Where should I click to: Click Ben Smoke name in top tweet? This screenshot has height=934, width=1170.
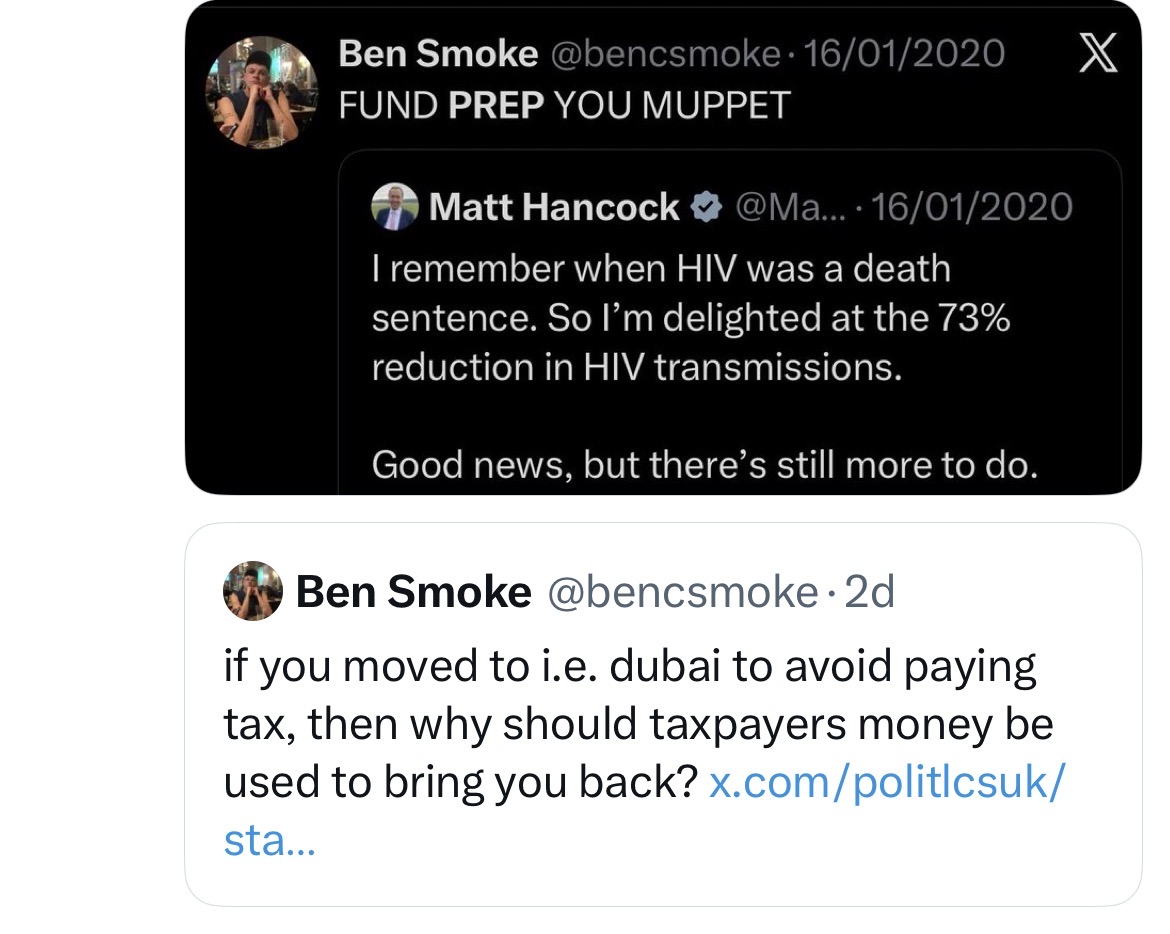438,54
